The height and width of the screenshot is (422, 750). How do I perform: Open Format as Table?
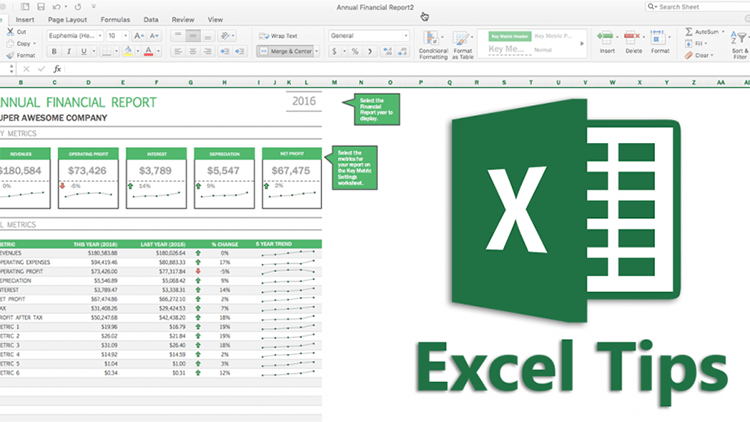tap(463, 44)
